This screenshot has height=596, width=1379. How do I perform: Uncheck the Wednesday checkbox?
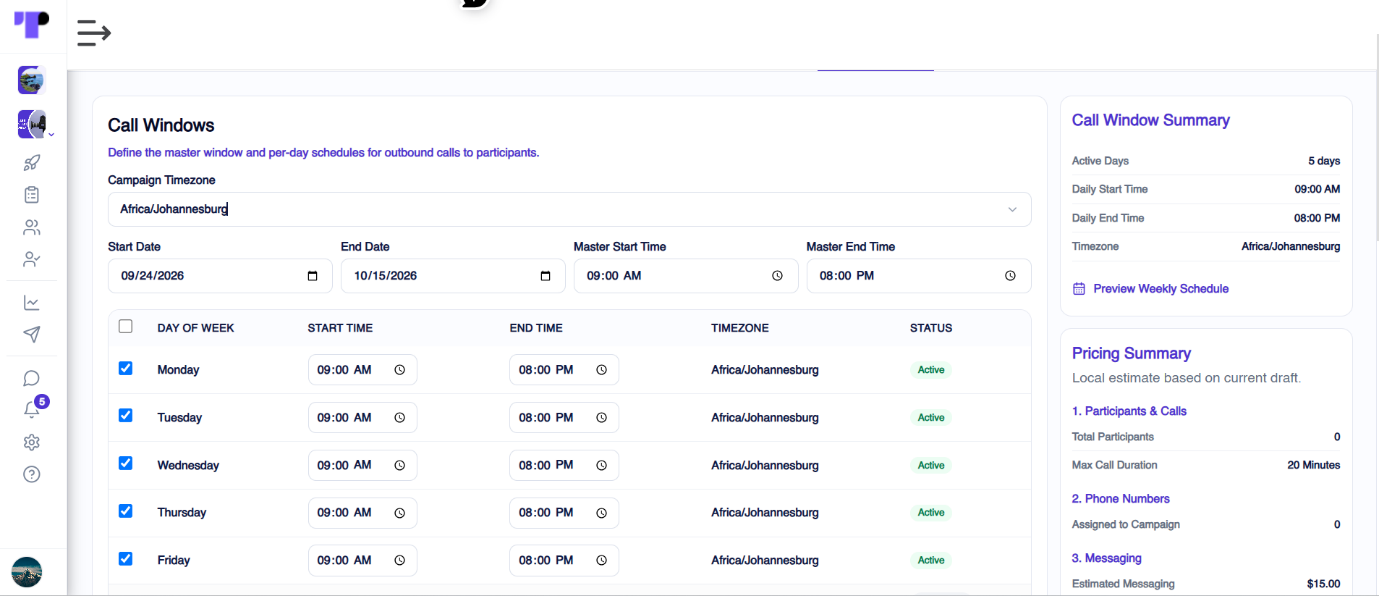[125, 463]
